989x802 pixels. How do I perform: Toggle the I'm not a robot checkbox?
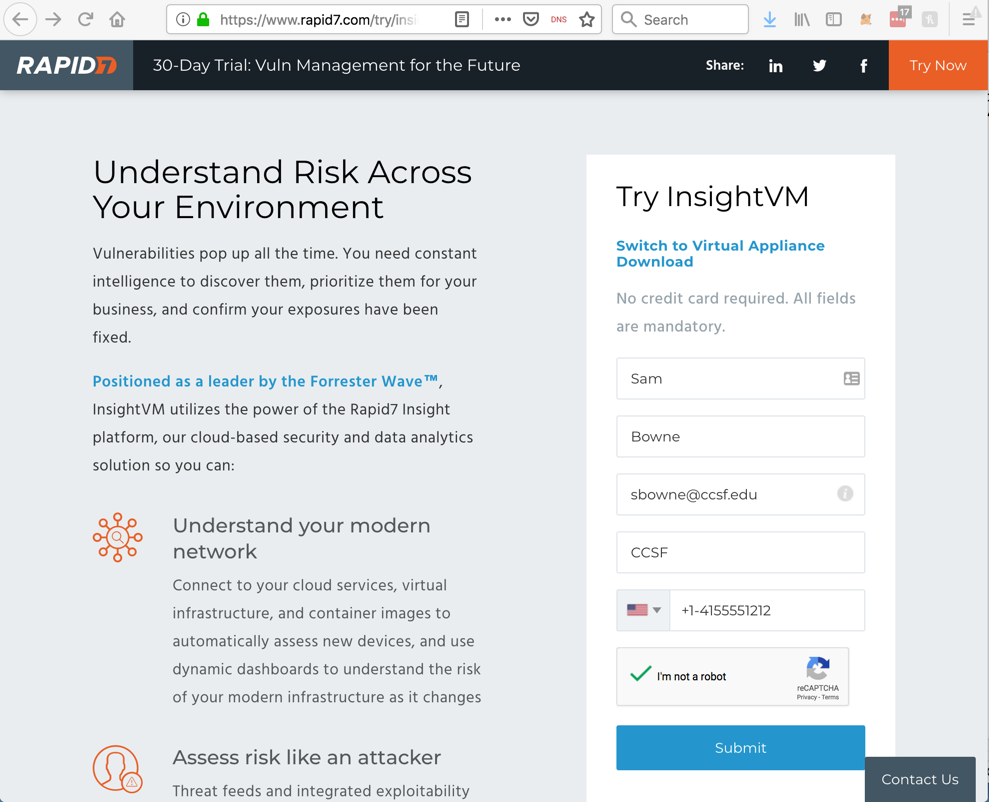coord(641,675)
